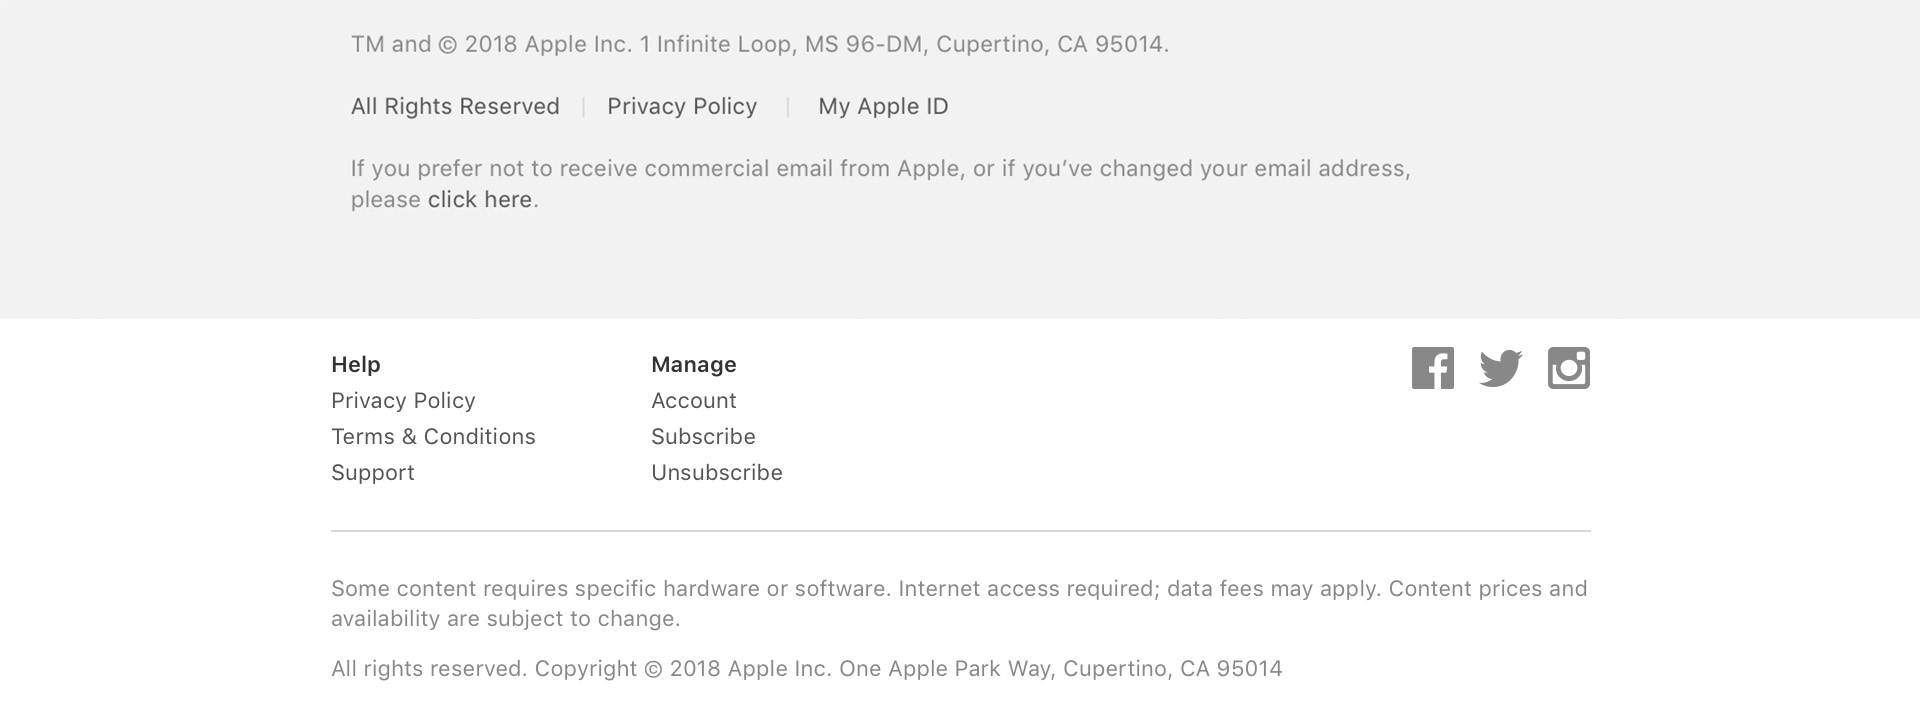Click the Manage column heading
This screenshot has width=1920, height=727.
coord(693,364)
